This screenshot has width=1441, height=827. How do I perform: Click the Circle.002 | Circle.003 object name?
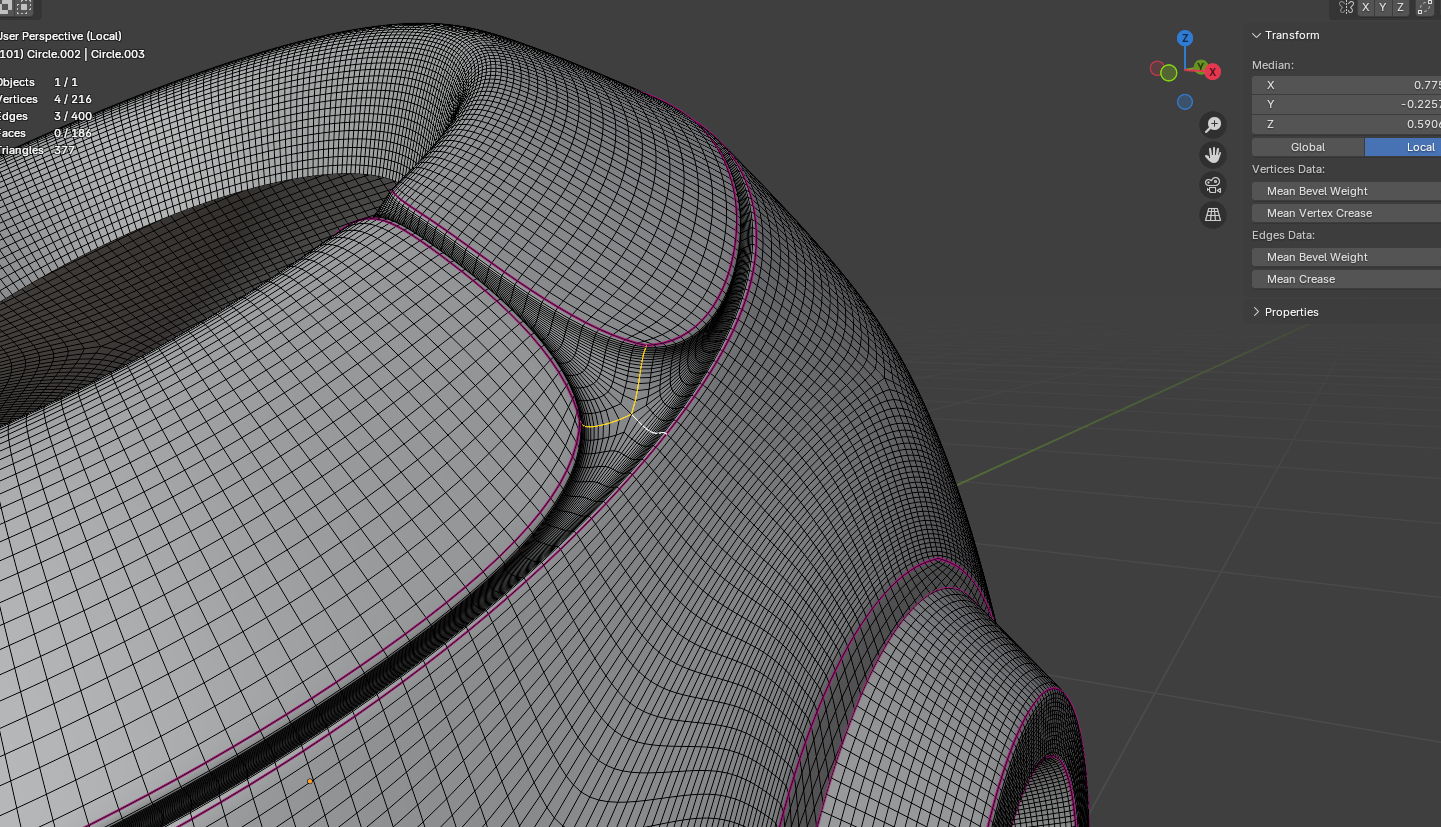click(86, 54)
